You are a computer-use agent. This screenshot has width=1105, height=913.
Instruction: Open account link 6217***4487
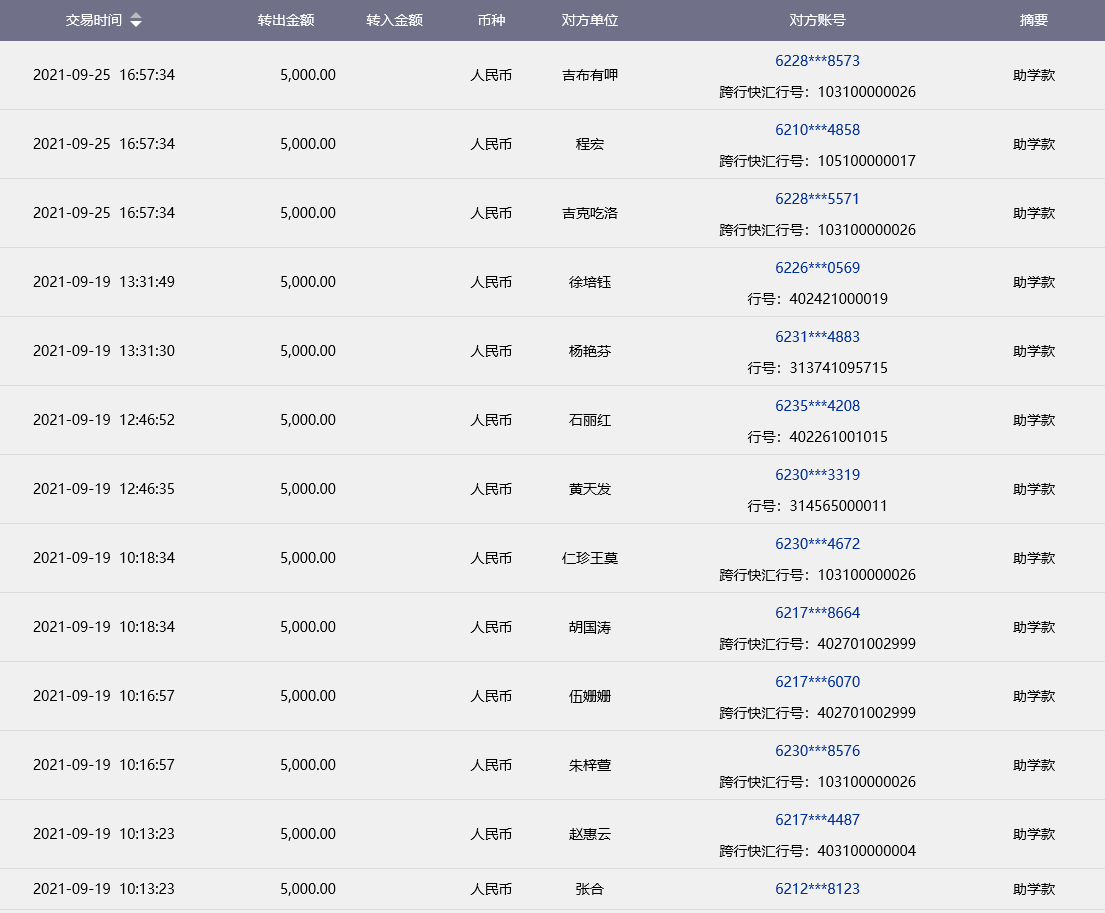click(x=817, y=820)
